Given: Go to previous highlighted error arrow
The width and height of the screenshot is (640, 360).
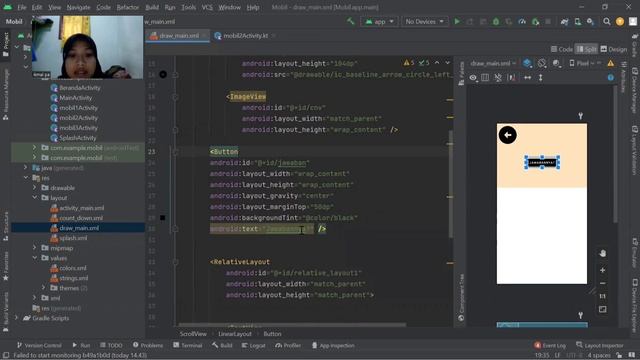Looking at the screenshot, I should (x=437, y=63).
